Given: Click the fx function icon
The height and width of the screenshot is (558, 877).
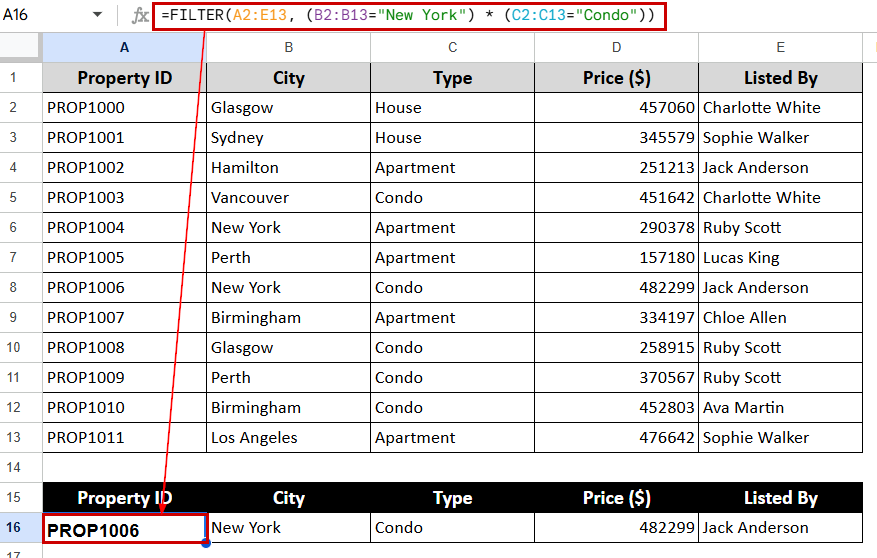Looking at the screenshot, I should tap(140, 15).
